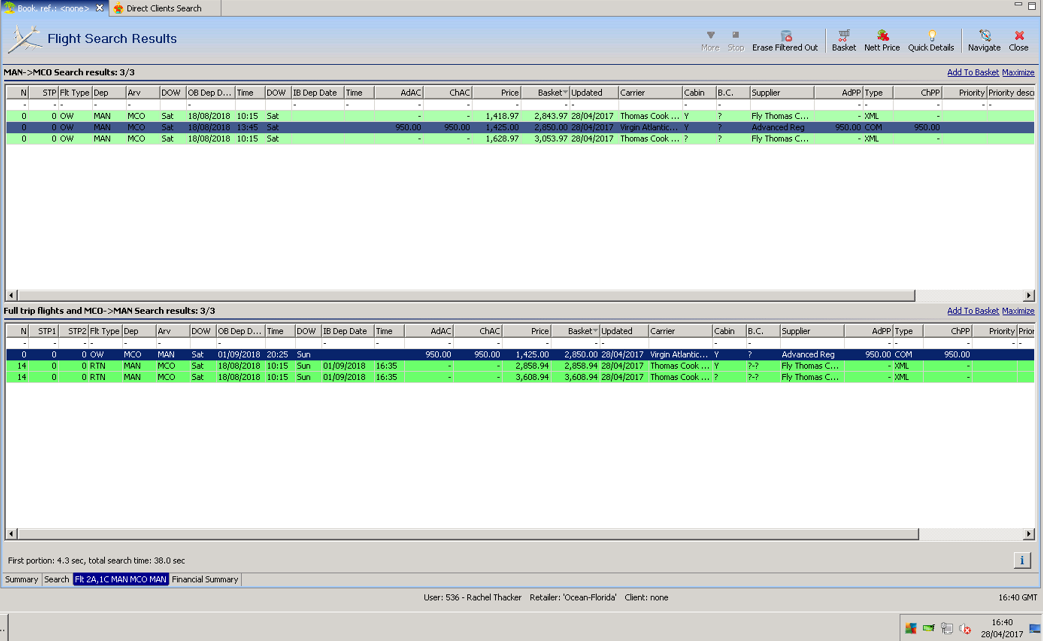Select upper table row priced 1,418.97
This screenshot has height=641, width=1043.
pos(520,116)
